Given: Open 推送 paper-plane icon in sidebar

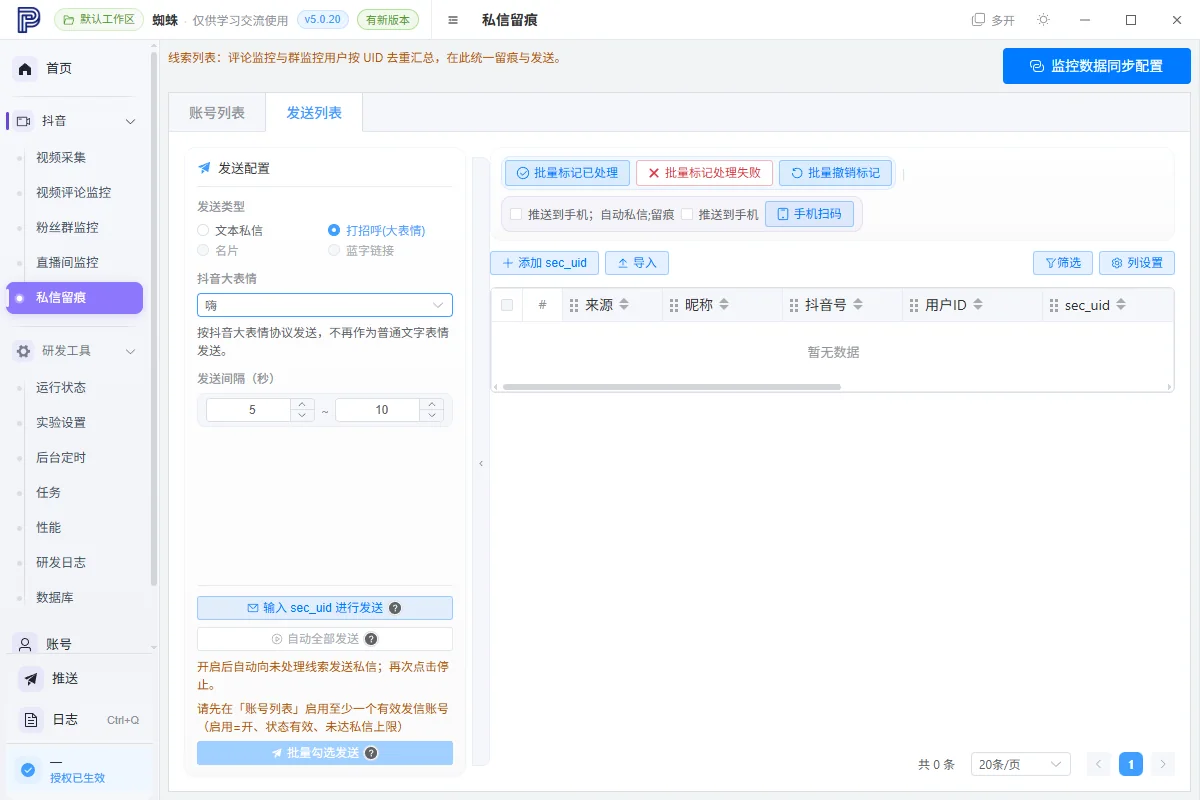Looking at the screenshot, I should click(x=32, y=679).
